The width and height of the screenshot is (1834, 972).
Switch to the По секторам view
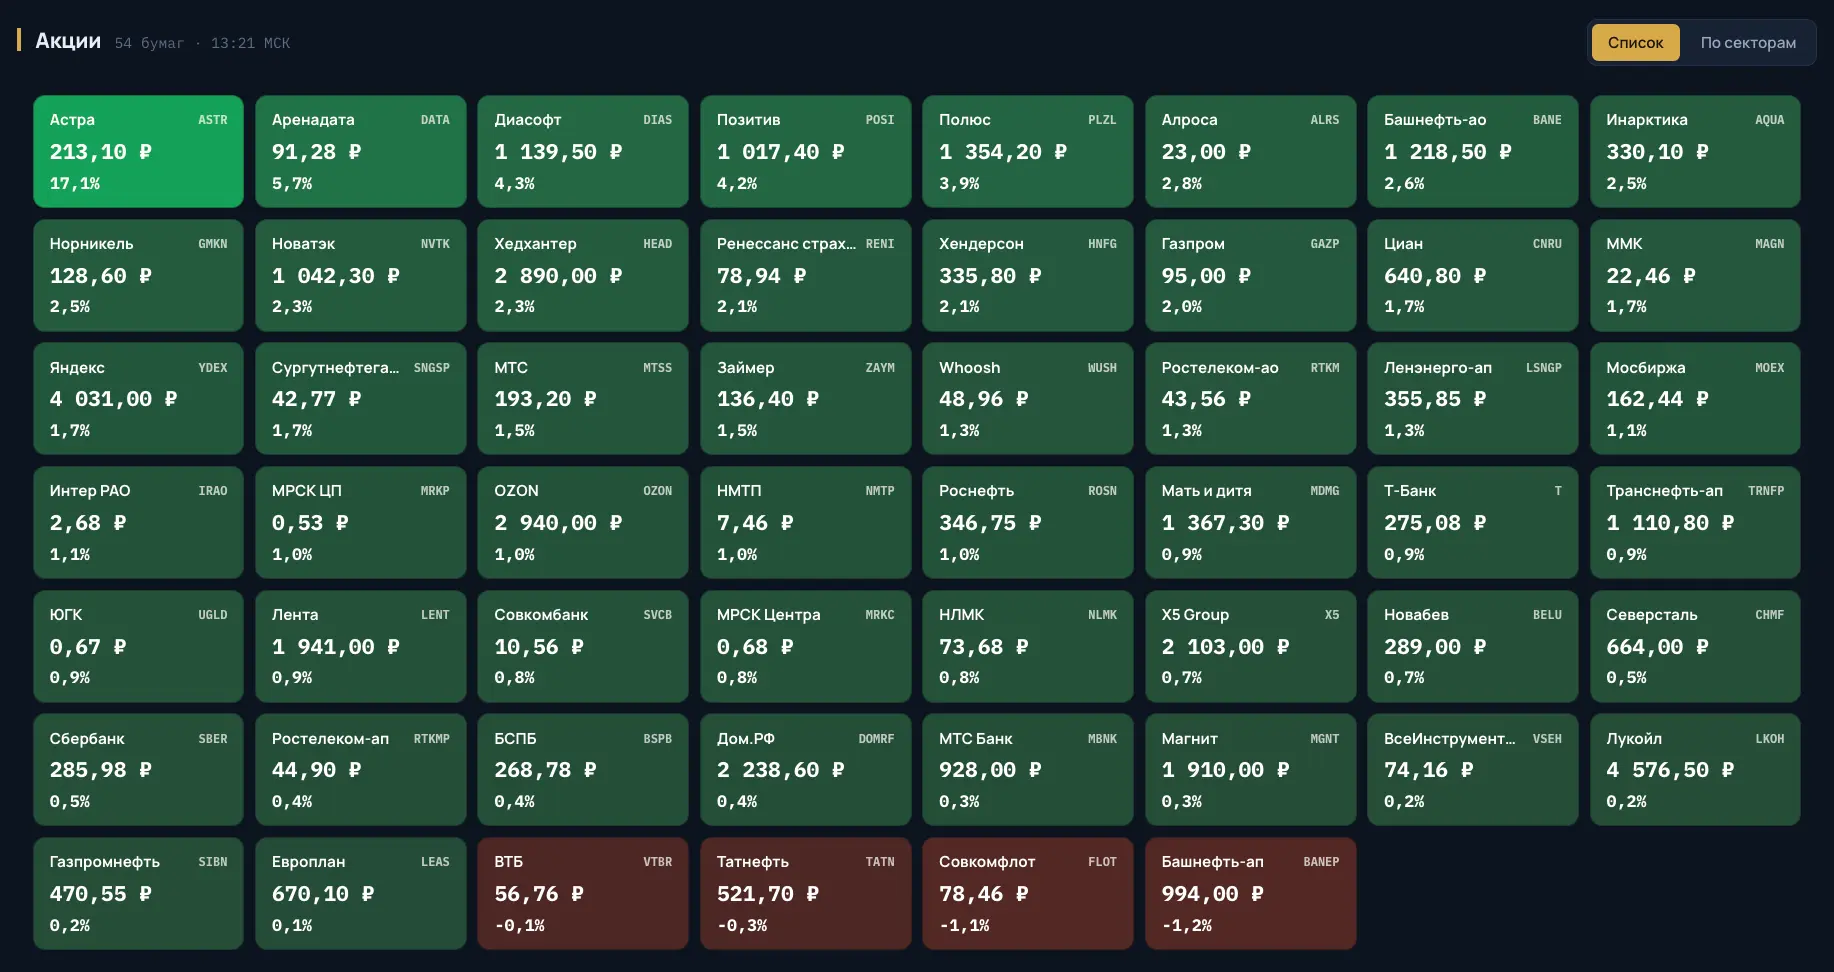(x=1748, y=42)
